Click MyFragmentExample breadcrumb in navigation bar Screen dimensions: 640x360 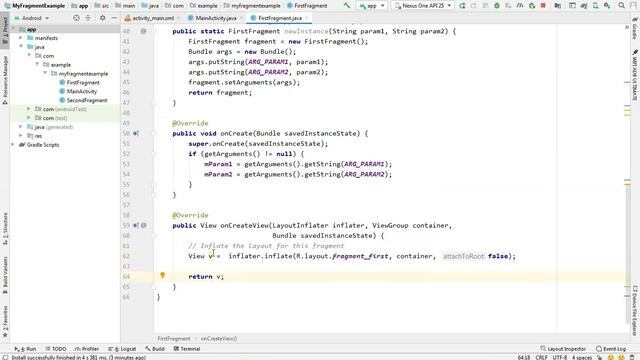click(x=35, y=6)
